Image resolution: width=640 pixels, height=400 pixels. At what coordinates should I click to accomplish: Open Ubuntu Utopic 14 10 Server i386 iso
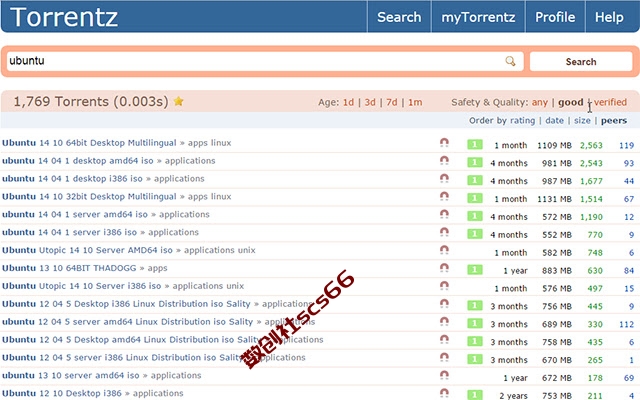click(82, 286)
